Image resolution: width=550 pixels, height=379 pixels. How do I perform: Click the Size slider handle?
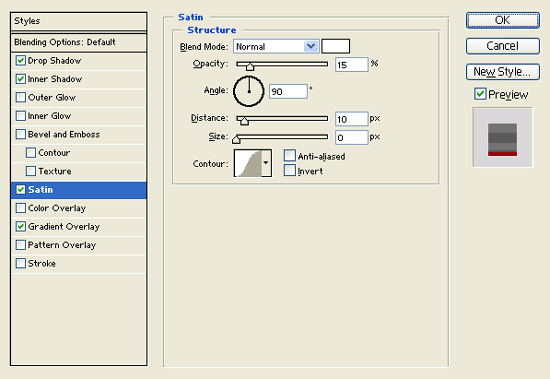tap(236, 140)
